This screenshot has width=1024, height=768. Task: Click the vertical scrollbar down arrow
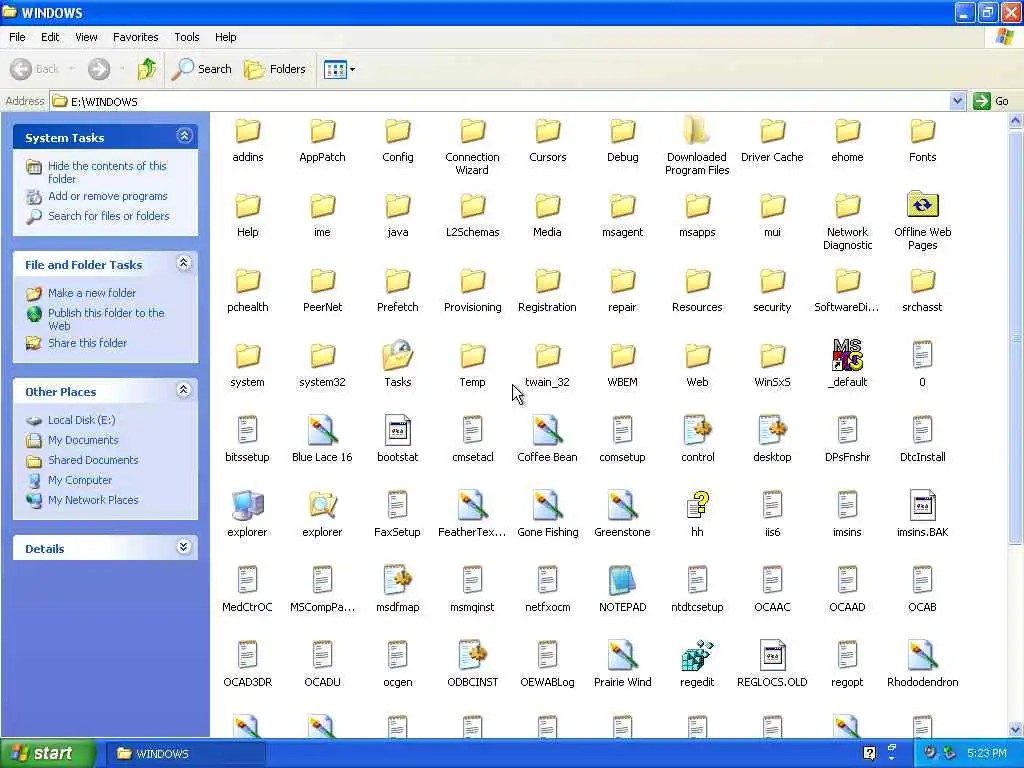(1015, 729)
